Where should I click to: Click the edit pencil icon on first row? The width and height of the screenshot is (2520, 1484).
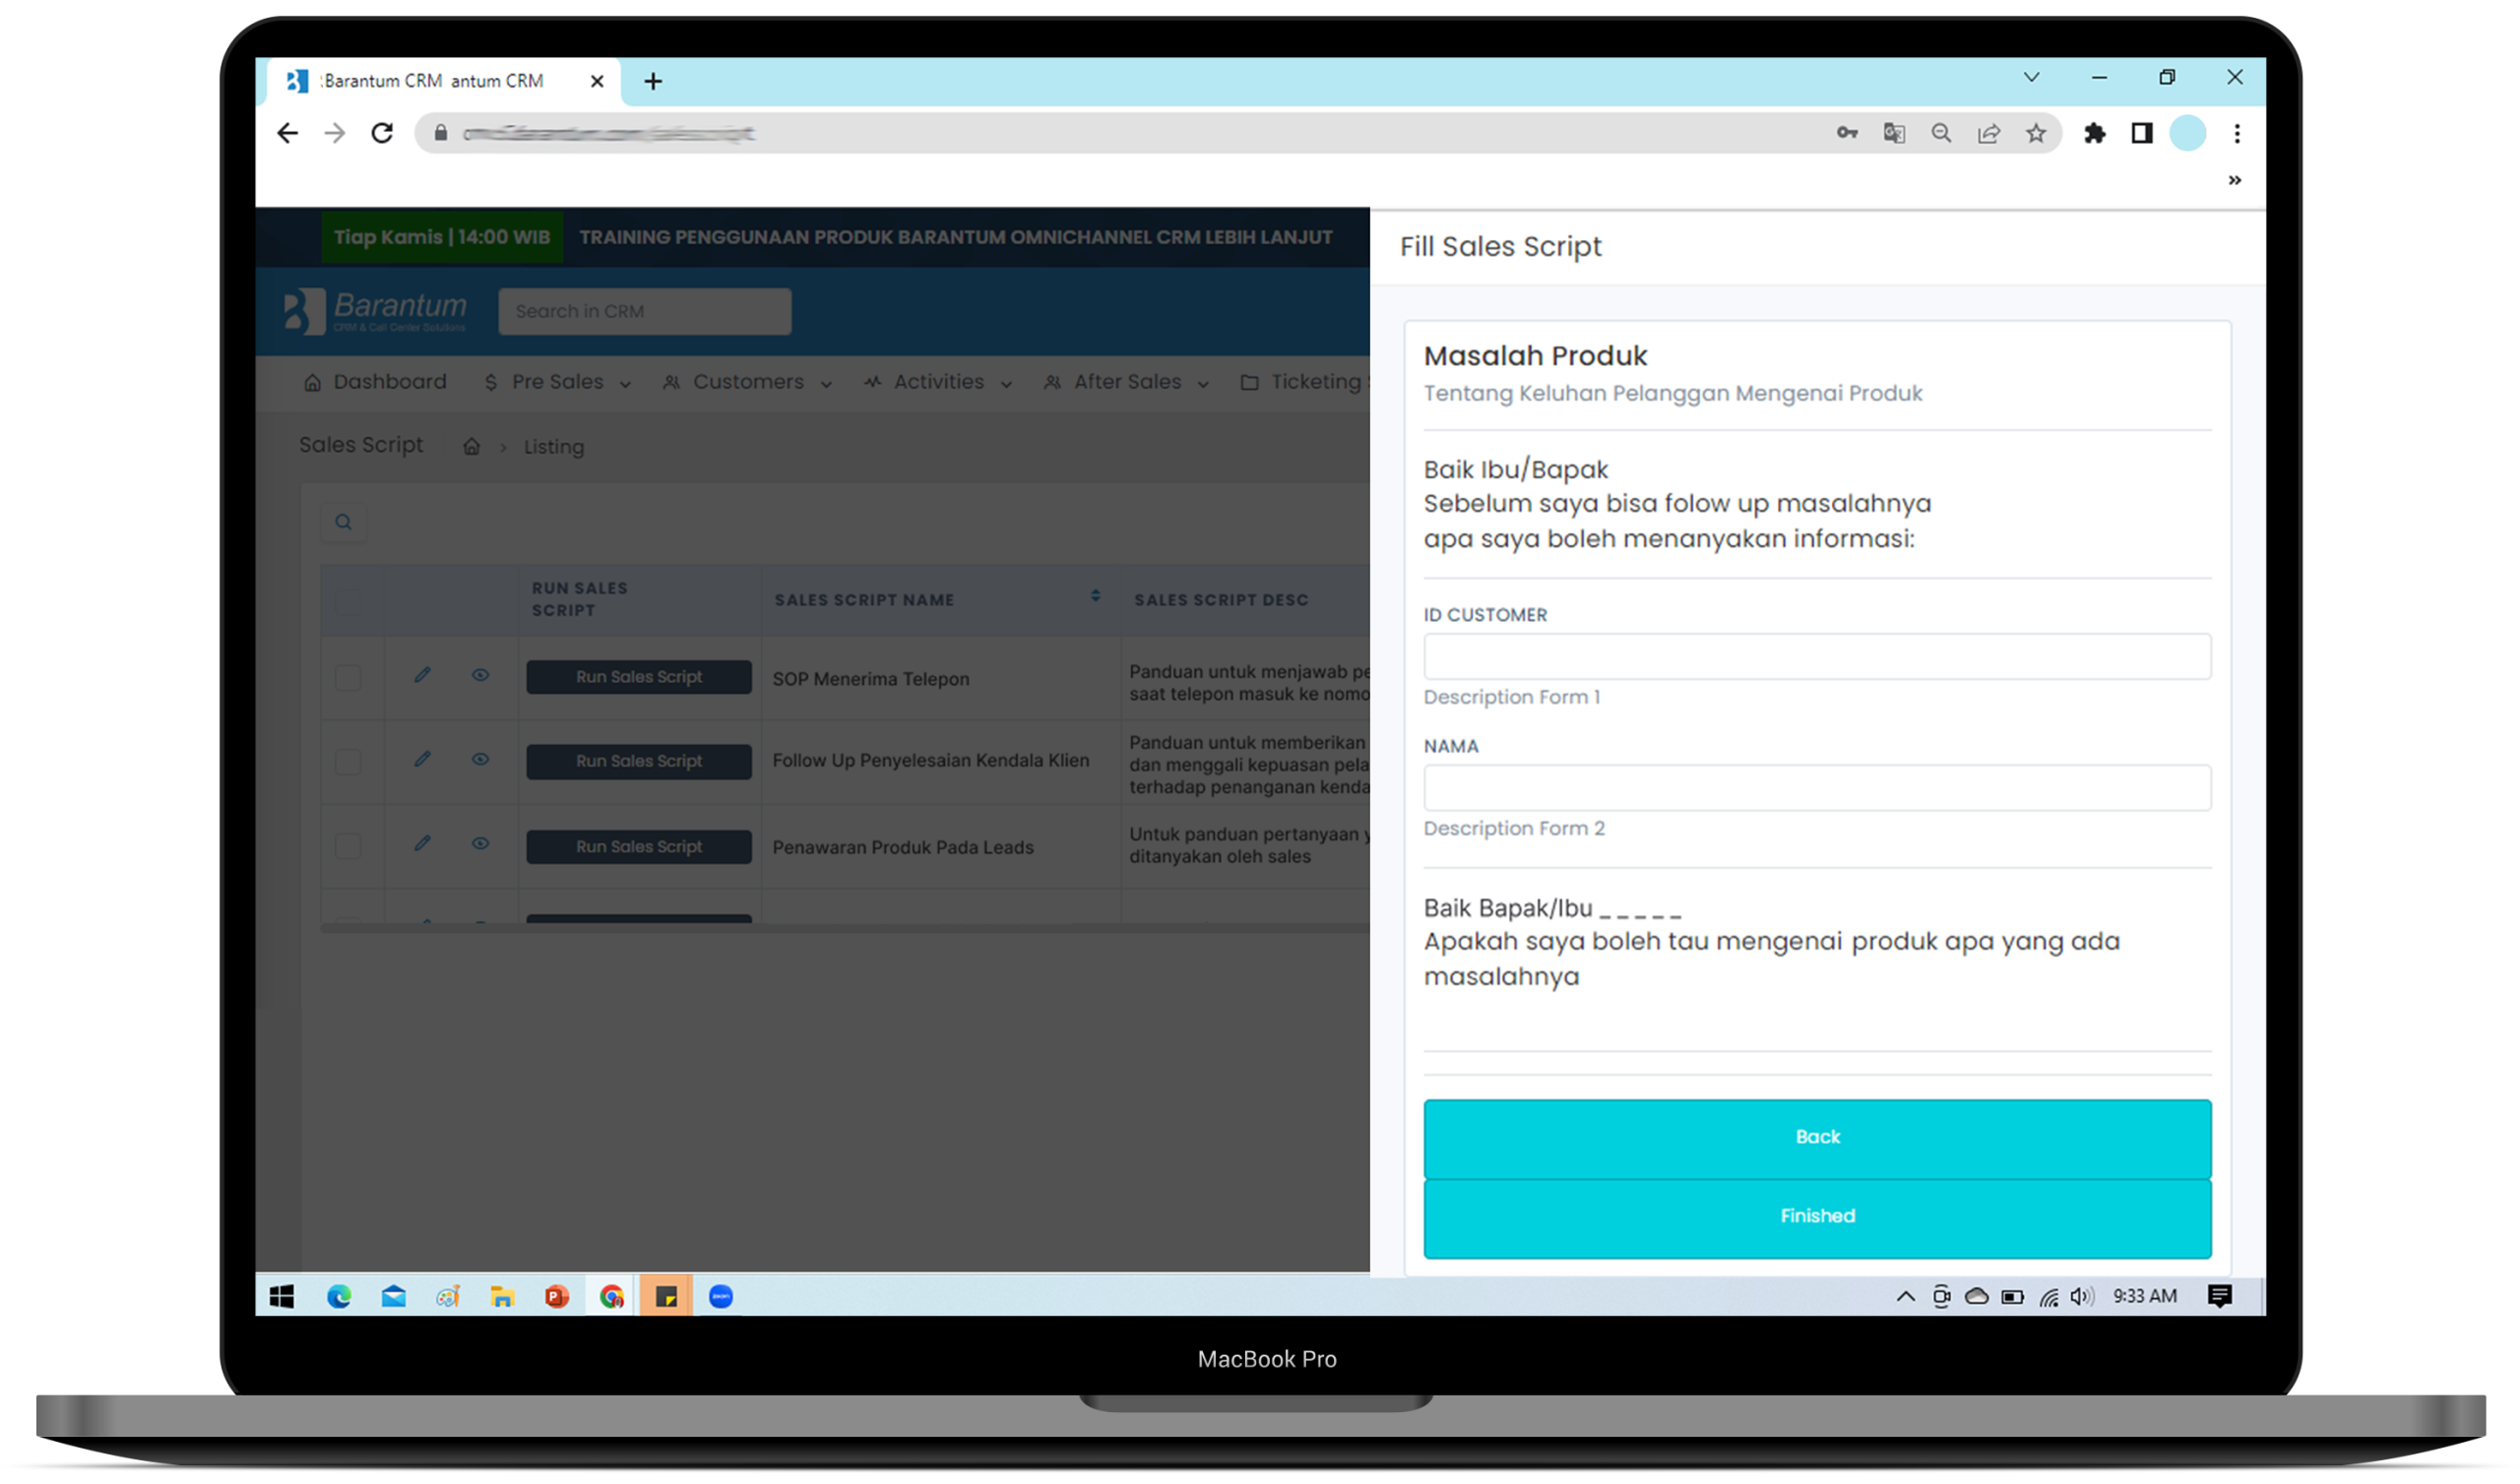422,675
